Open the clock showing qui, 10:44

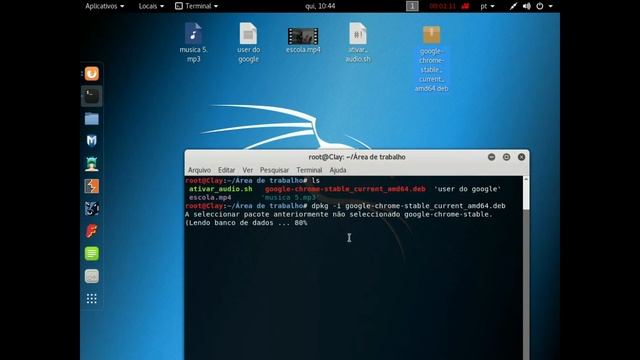pos(320,6)
